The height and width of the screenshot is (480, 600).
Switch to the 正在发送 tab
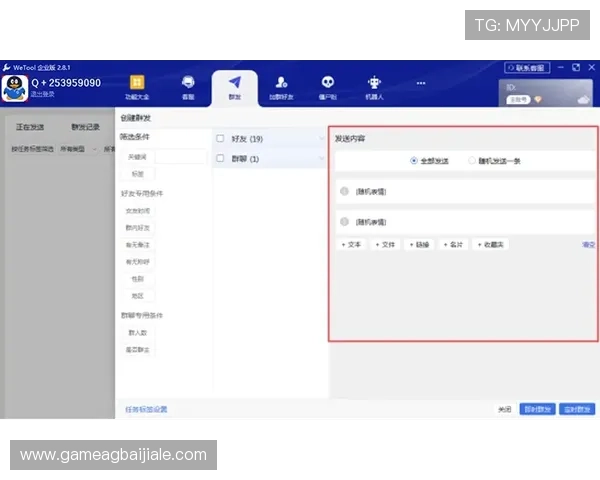pos(30,127)
